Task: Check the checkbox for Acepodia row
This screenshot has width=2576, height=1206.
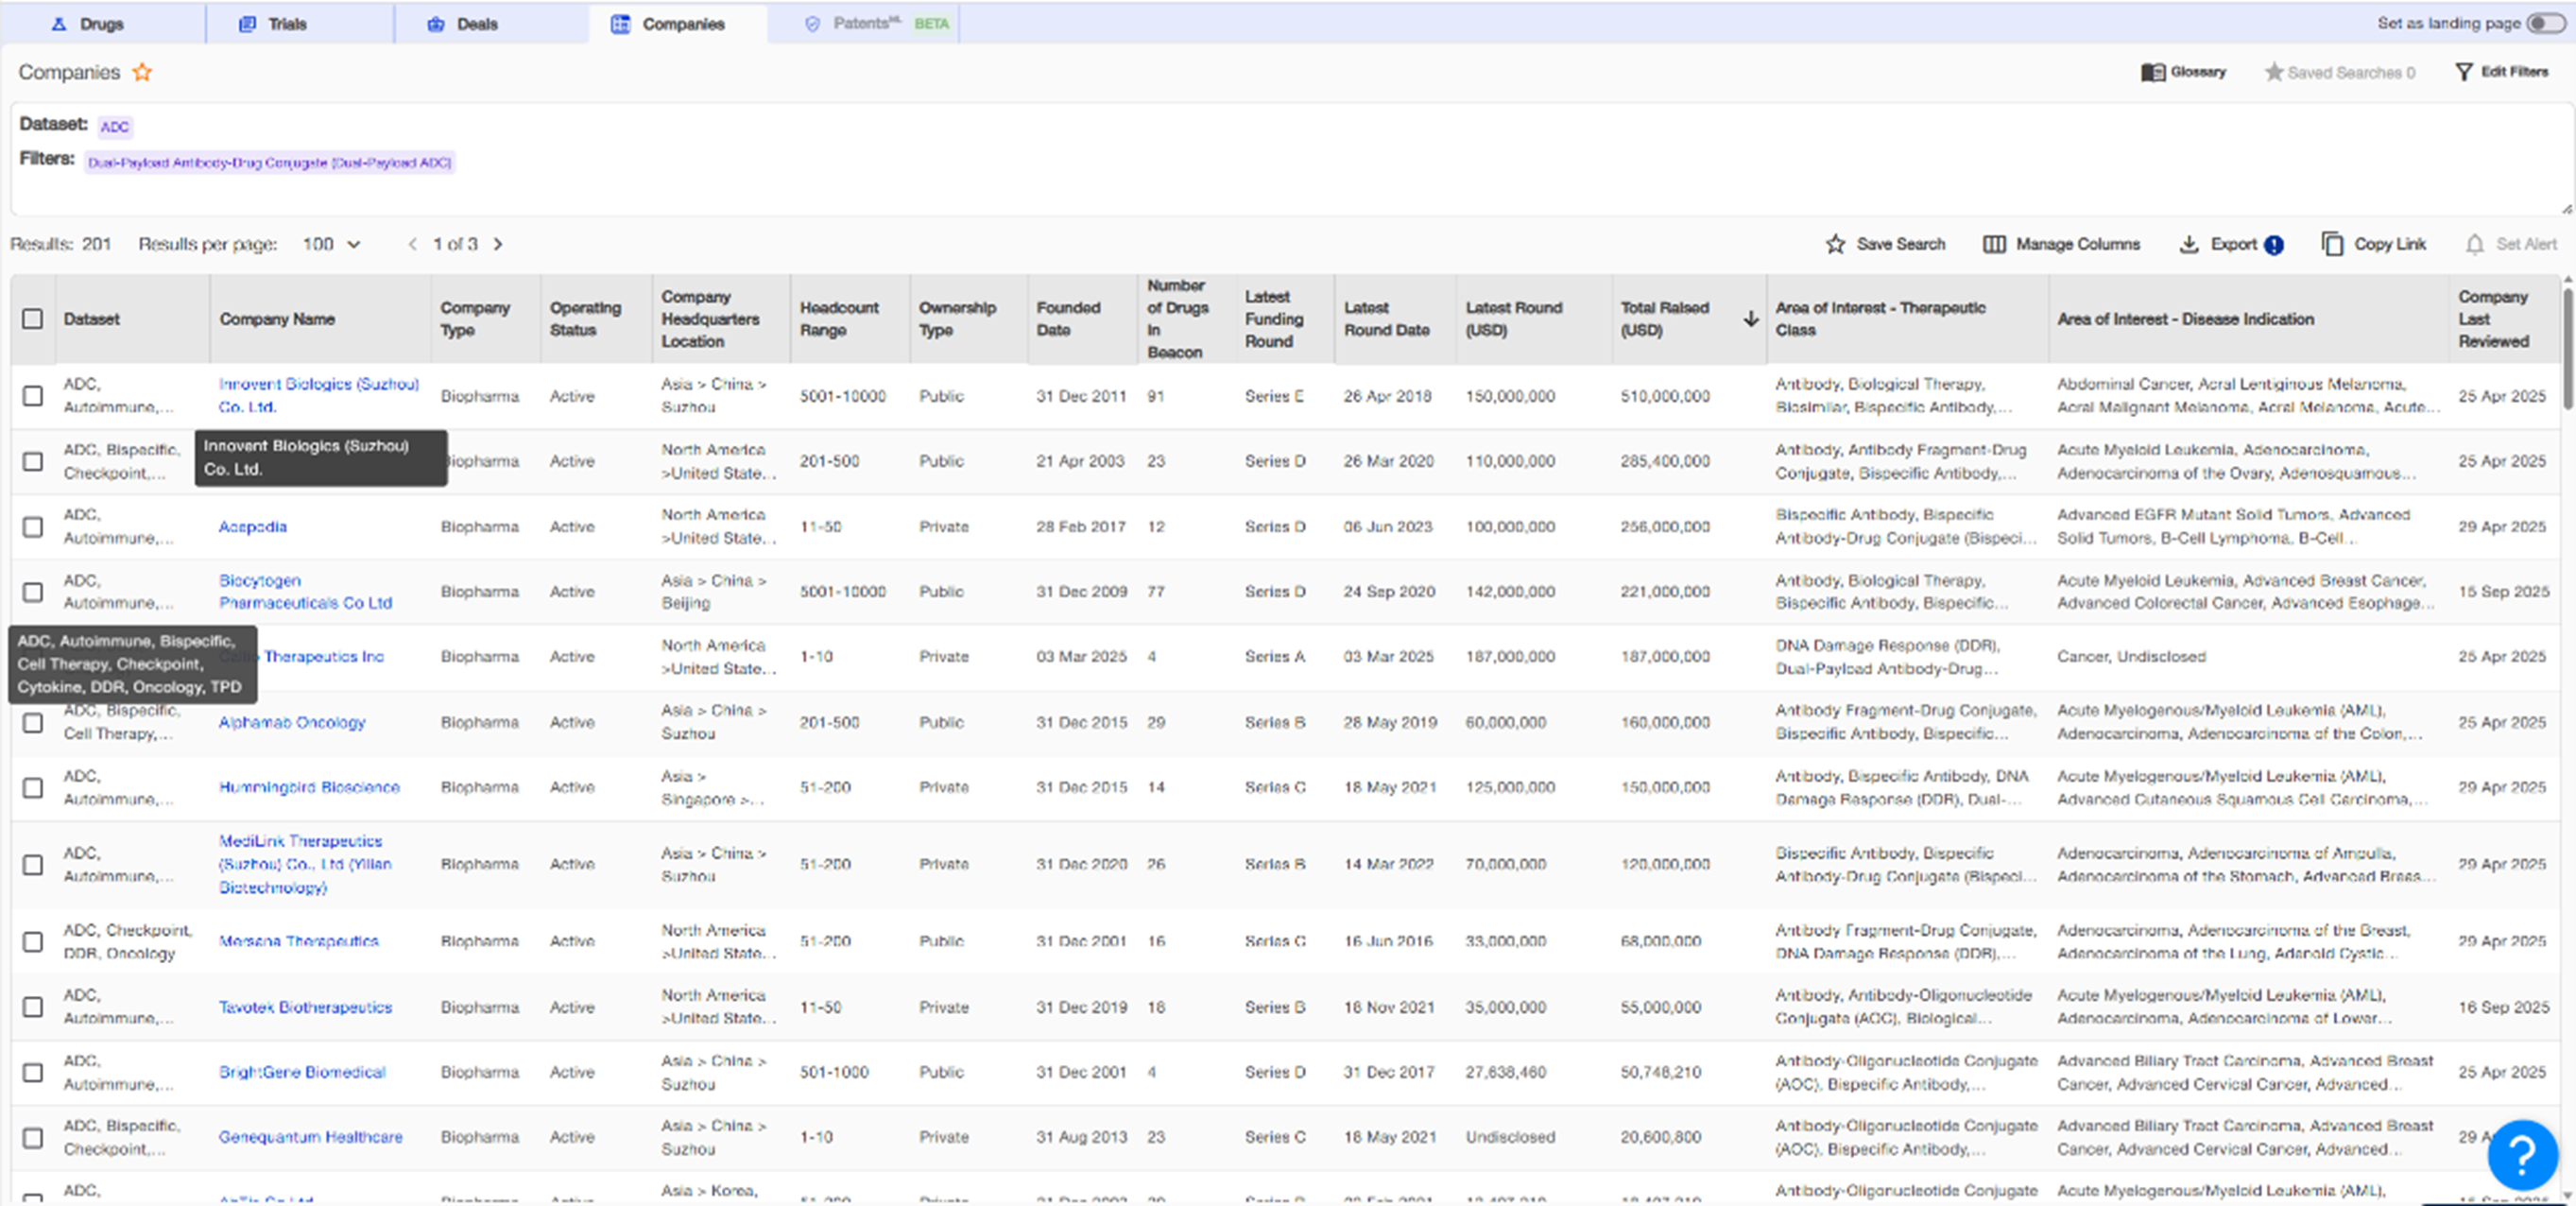Action: coord(33,527)
